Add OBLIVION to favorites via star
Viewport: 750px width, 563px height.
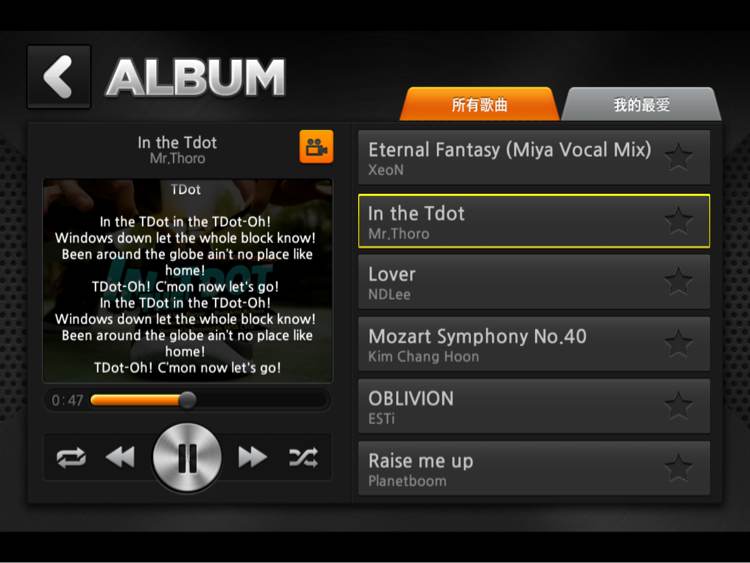(678, 406)
